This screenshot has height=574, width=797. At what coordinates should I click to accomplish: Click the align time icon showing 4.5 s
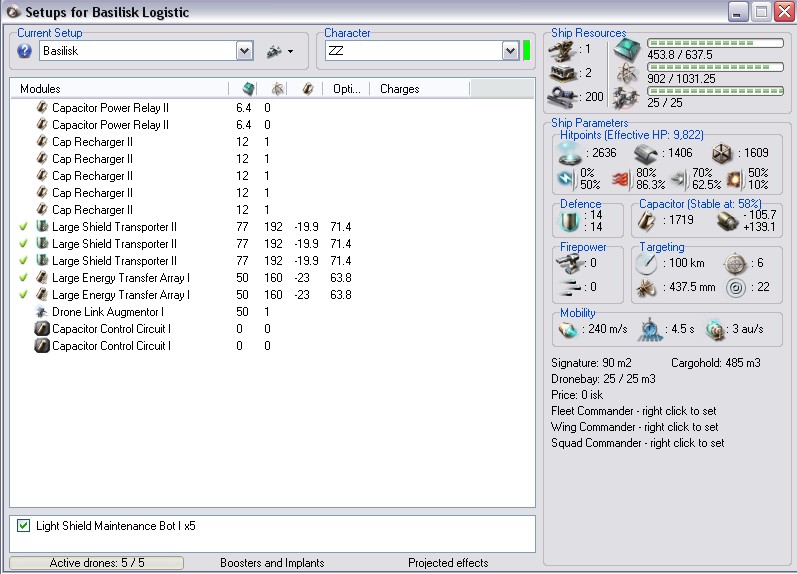[650, 330]
